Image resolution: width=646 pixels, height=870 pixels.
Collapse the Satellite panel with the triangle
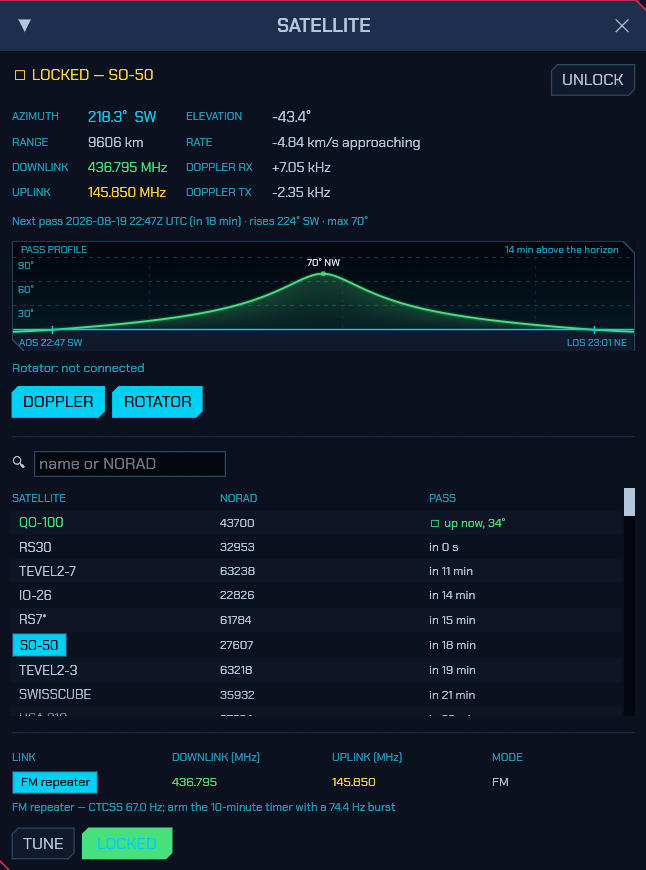[x=24, y=26]
